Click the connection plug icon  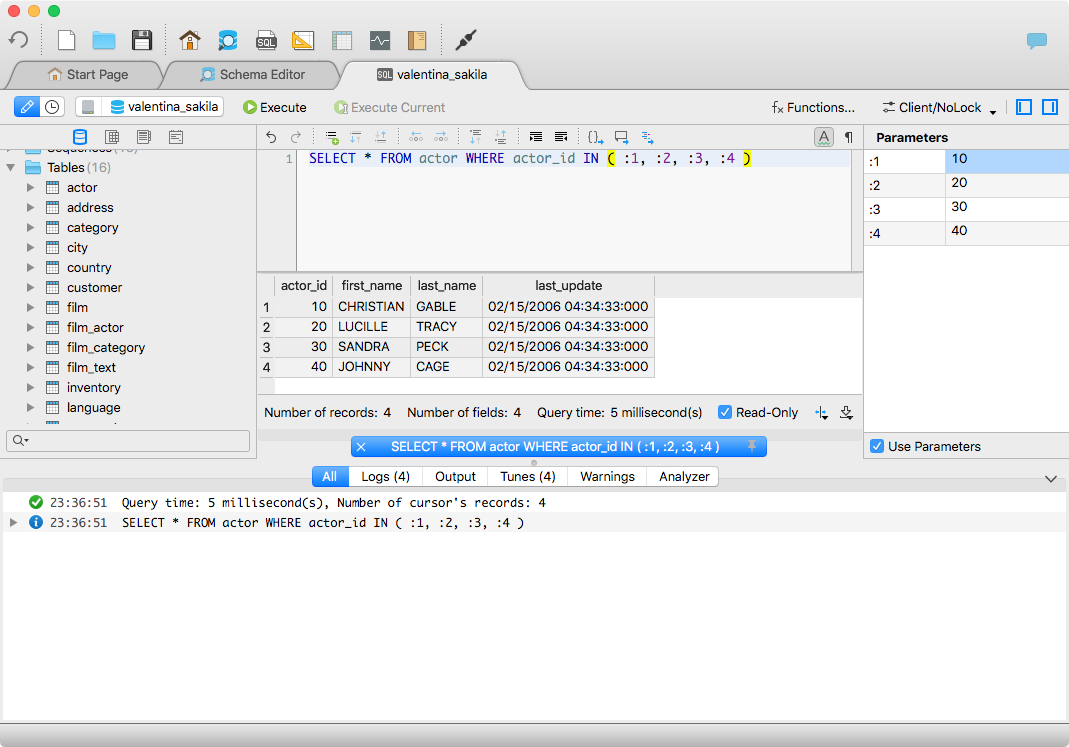[x=466, y=40]
